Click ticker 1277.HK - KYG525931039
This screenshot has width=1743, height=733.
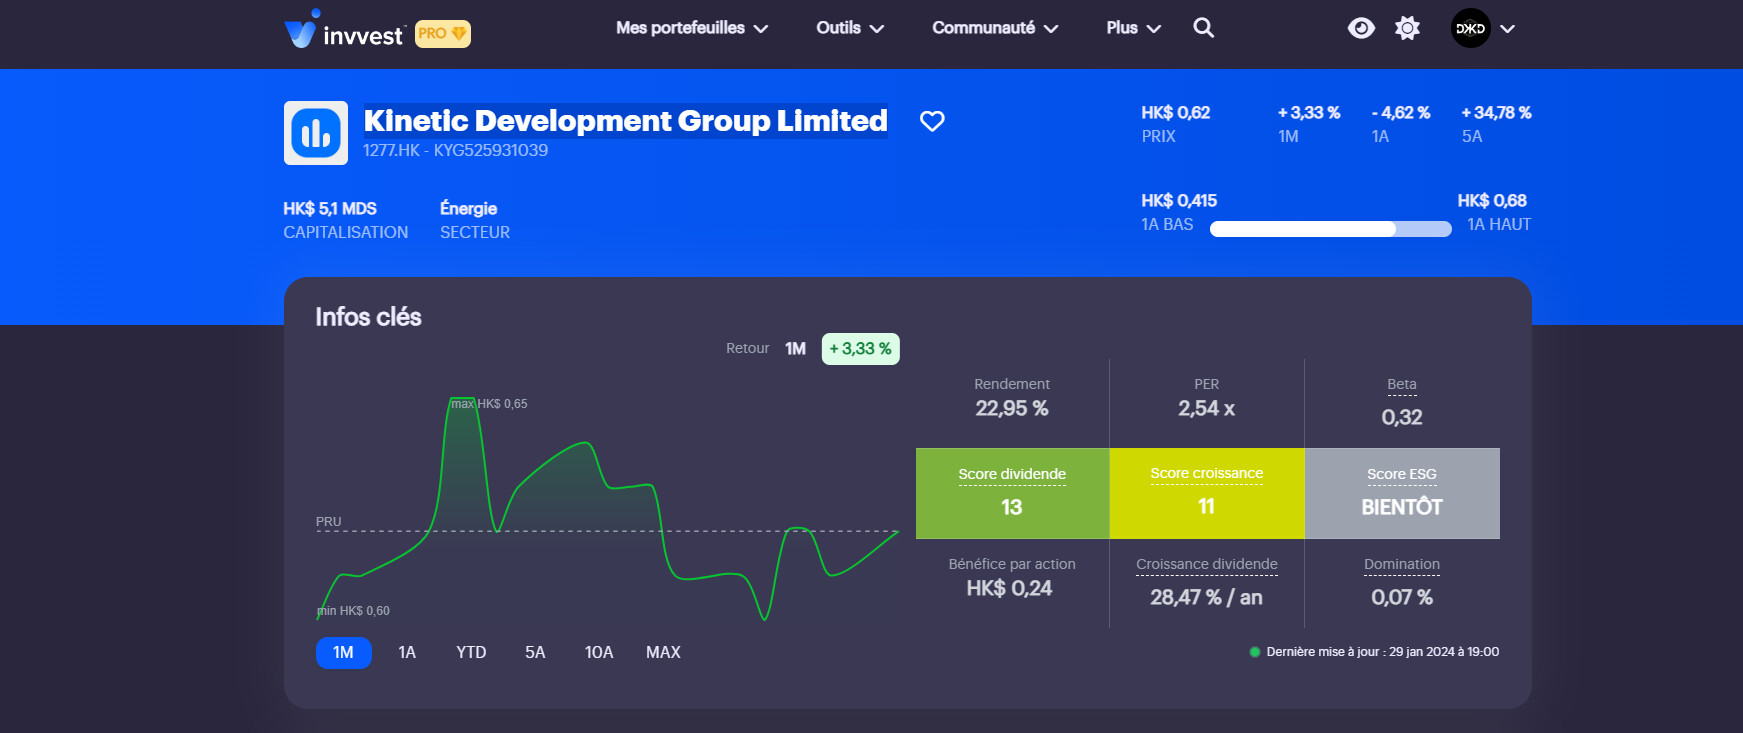point(455,150)
